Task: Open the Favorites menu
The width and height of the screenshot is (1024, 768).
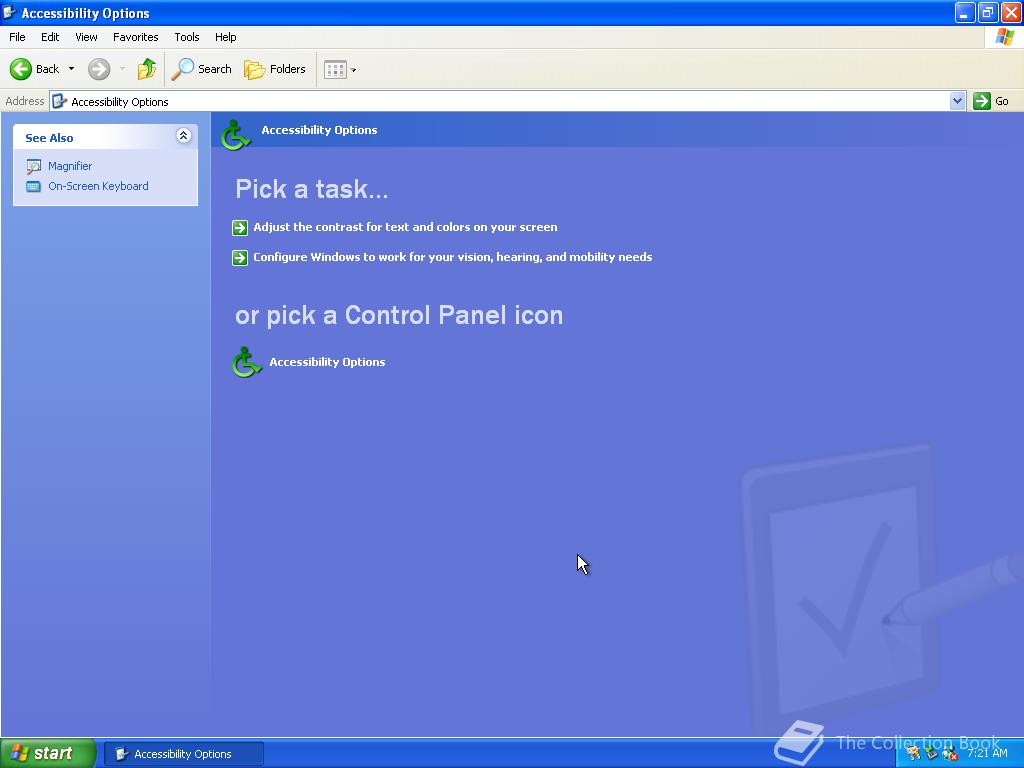Action: pyautogui.click(x=135, y=37)
